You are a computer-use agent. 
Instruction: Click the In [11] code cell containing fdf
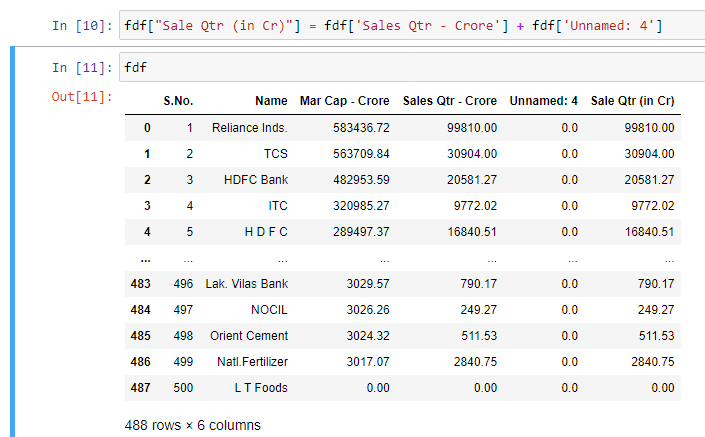click(x=400, y=67)
